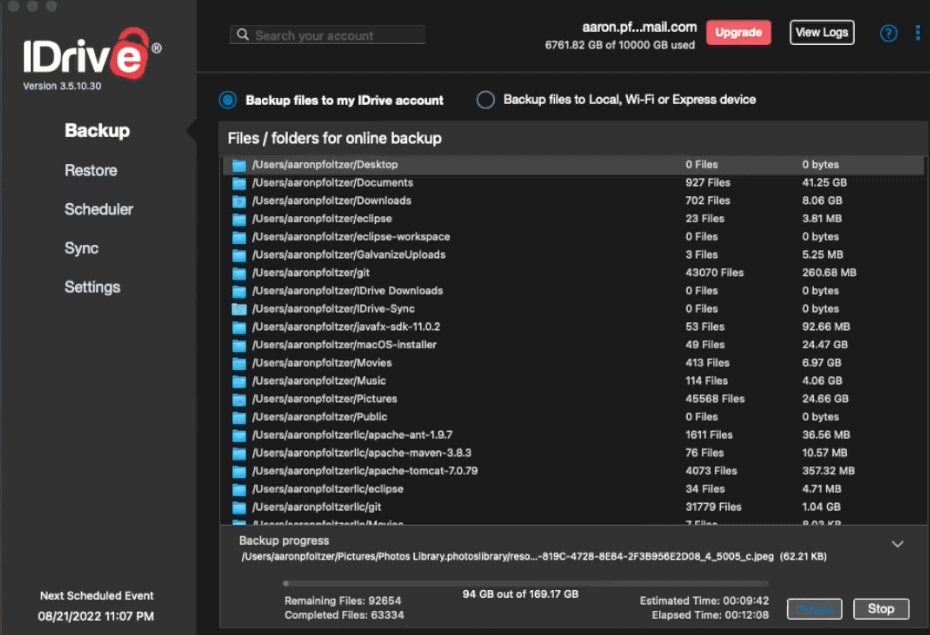The width and height of the screenshot is (930, 635).
Task: Click the Completed Files: 63334 status
Action: [x=344, y=615]
